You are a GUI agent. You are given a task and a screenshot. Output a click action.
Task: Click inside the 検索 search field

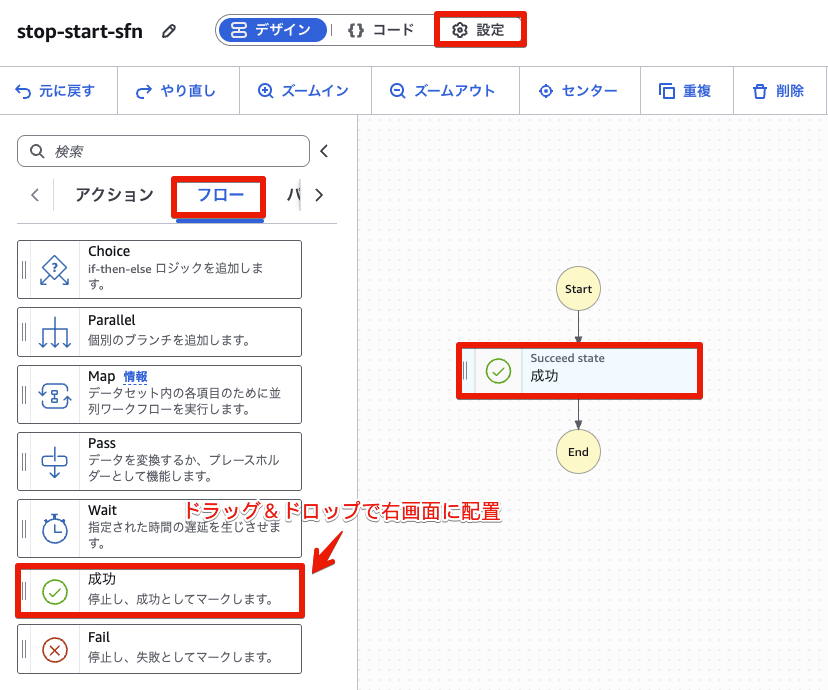(x=160, y=150)
